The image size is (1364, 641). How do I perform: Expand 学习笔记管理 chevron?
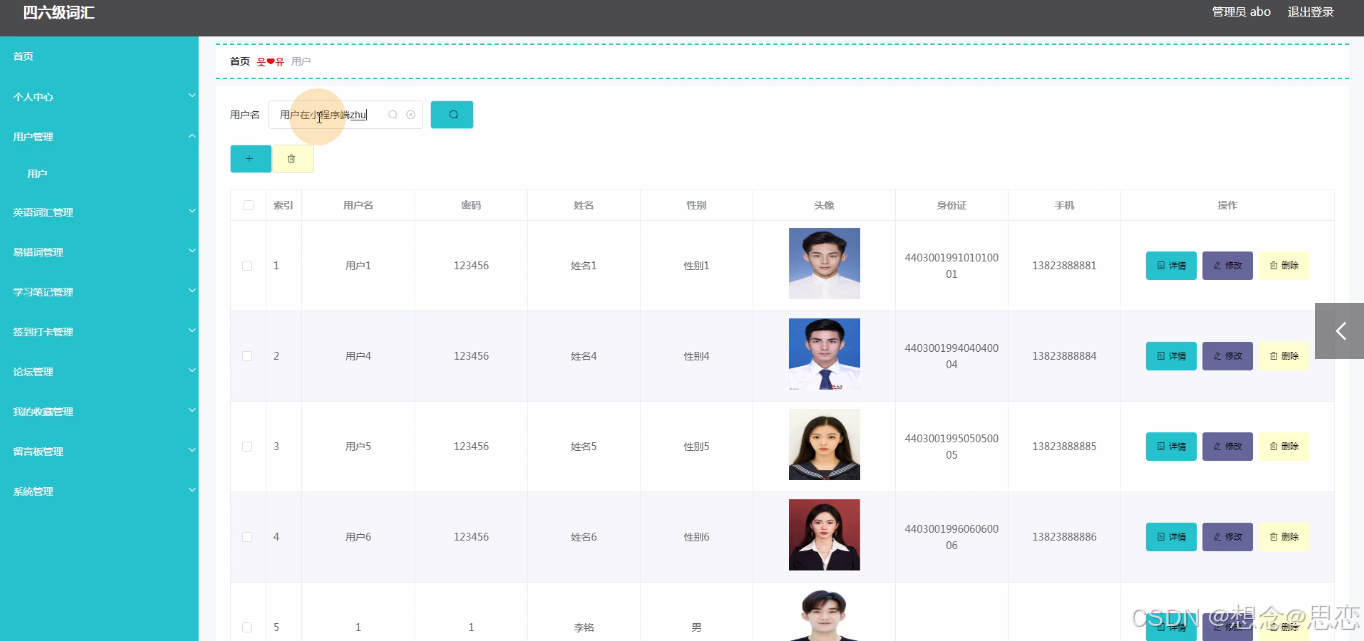pos(192,291)
